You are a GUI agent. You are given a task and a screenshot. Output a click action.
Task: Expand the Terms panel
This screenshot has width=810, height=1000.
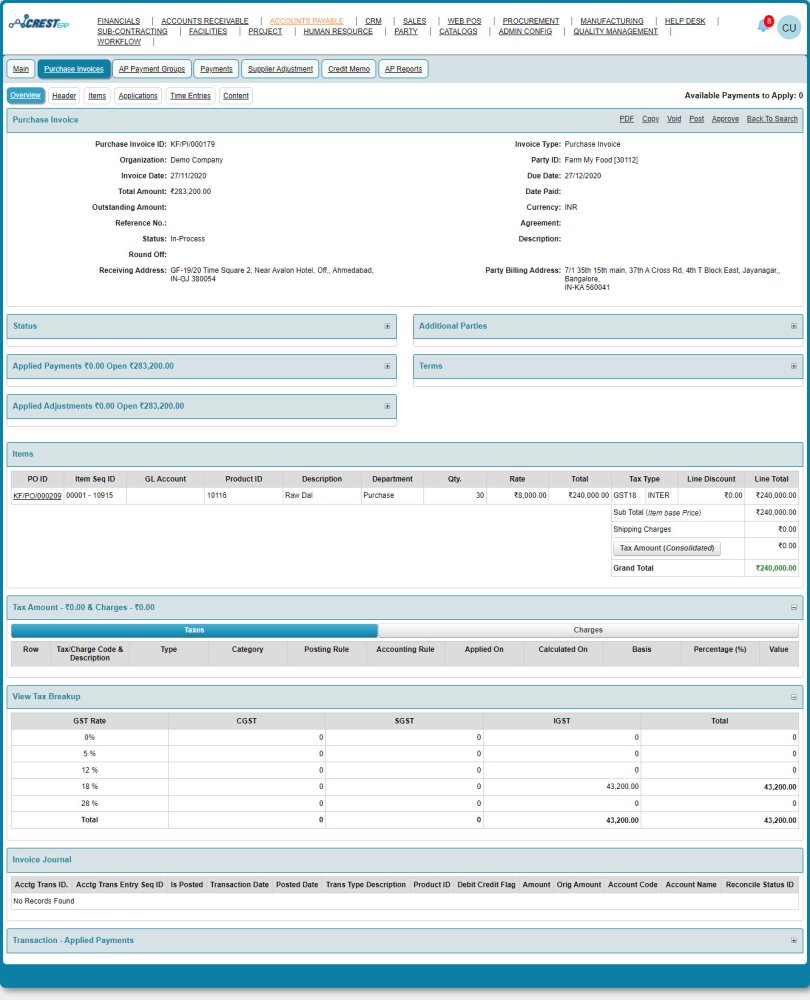(792, 366)
